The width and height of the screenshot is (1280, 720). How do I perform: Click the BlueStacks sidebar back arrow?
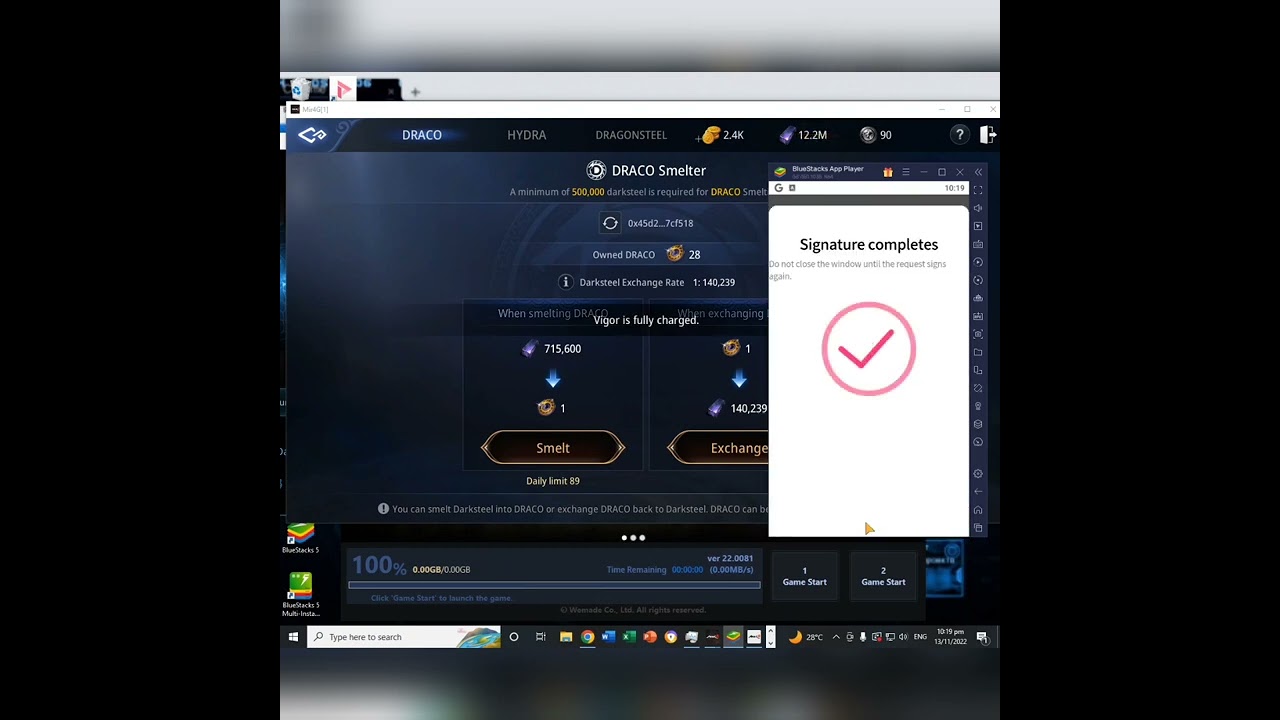tap(978, 492)
